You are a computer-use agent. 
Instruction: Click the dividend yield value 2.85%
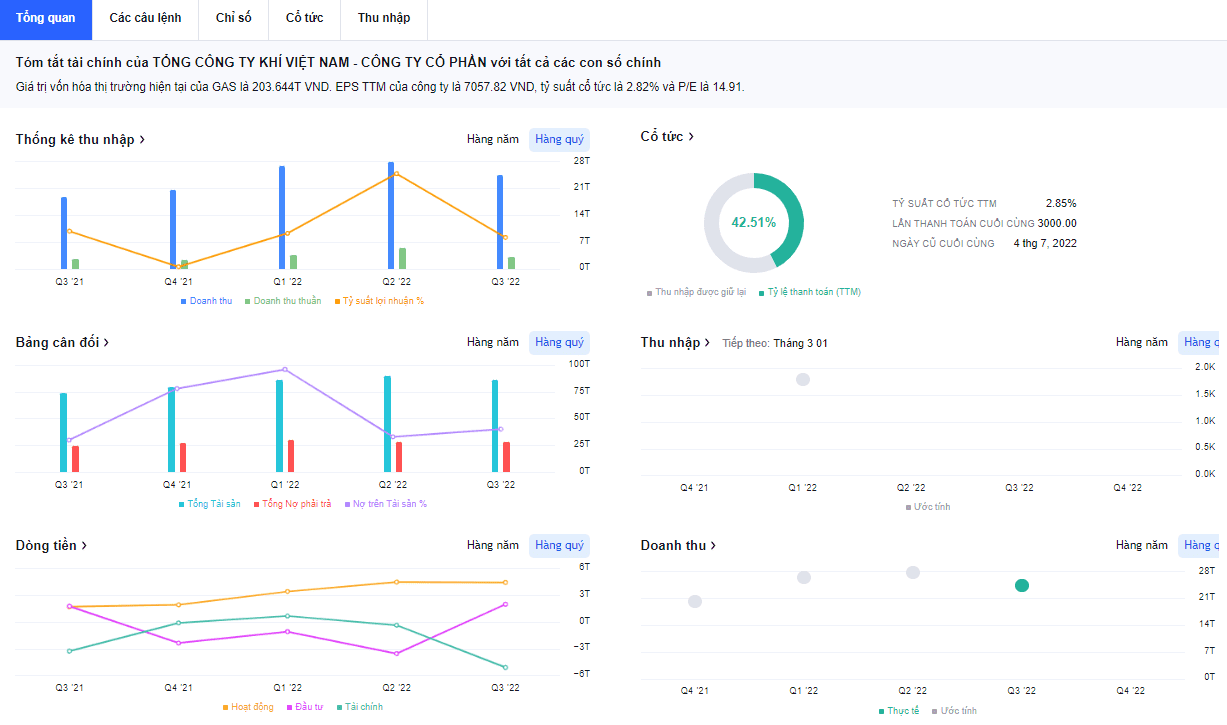tap(1061, 203)
